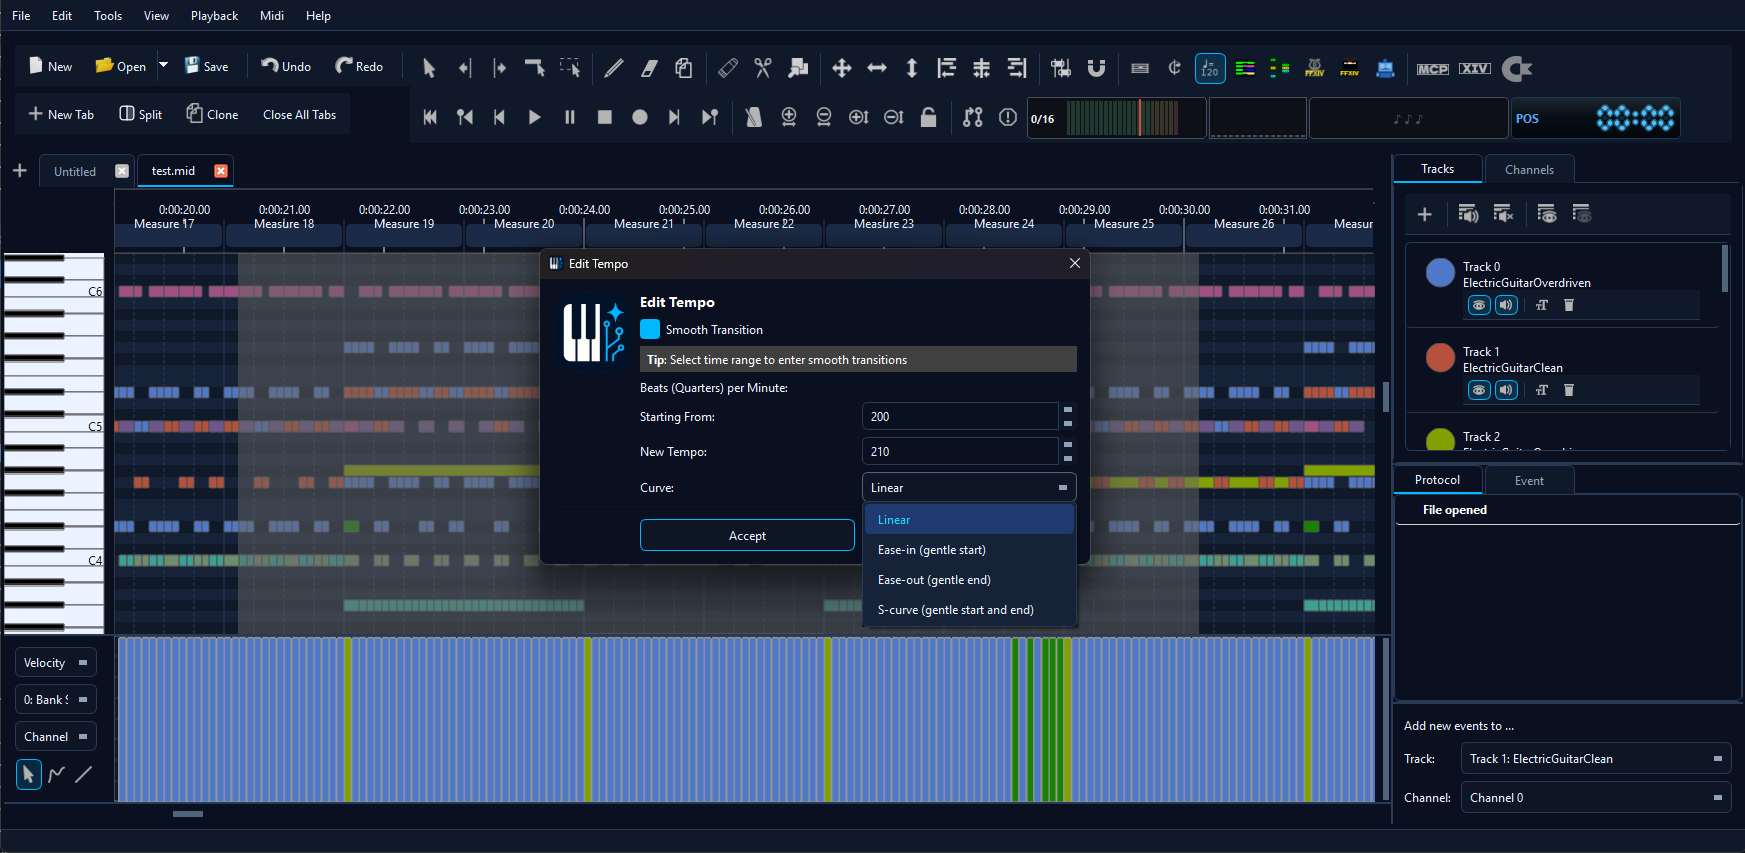Click the colored piano-roll lines icon
This screenshot has height=853, width=1745.
pyautogui.click(x=1245, y=68)
